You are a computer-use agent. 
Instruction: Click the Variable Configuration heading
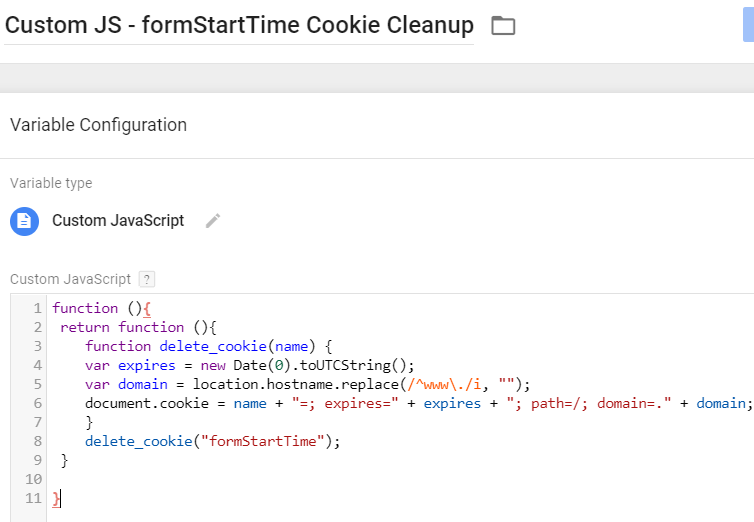[x=98, y=125]
